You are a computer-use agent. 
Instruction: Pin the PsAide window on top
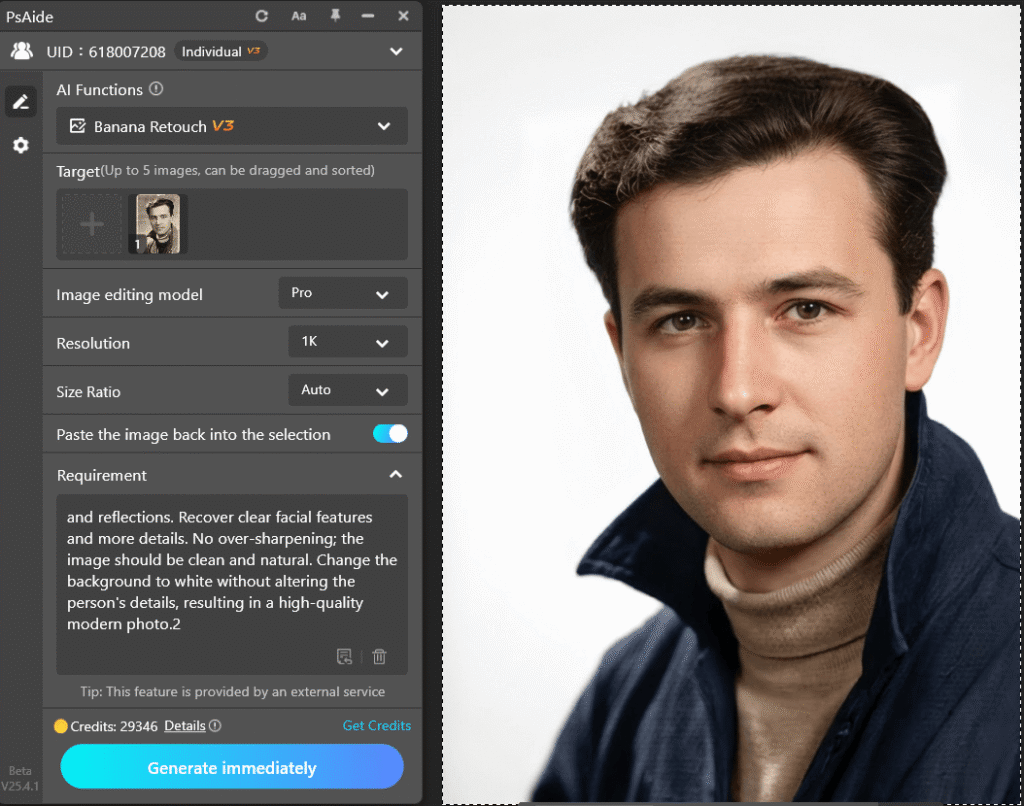tap(336, 16)
